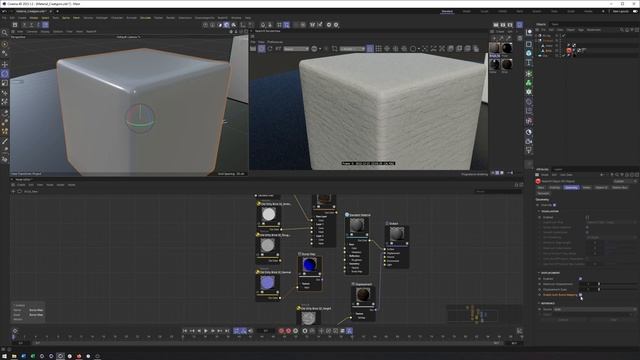Switch to the Takes tab in Object Manager
Screen dimensions: 640x360
pos(555,24)
